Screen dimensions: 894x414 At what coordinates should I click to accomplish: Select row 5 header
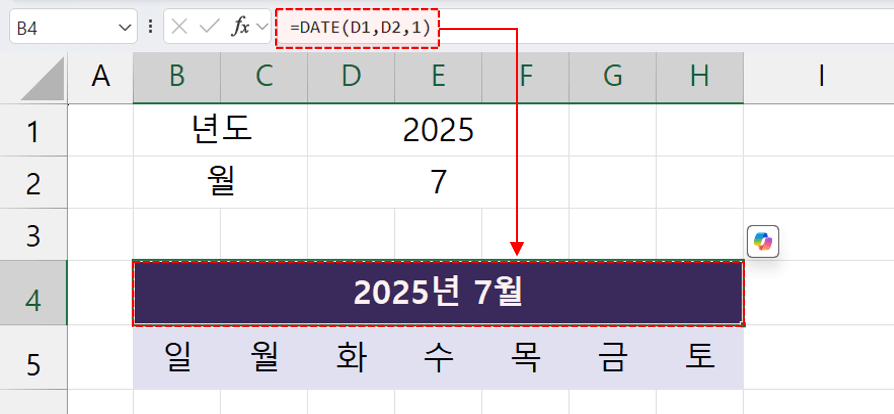click(x=34, y=358)
